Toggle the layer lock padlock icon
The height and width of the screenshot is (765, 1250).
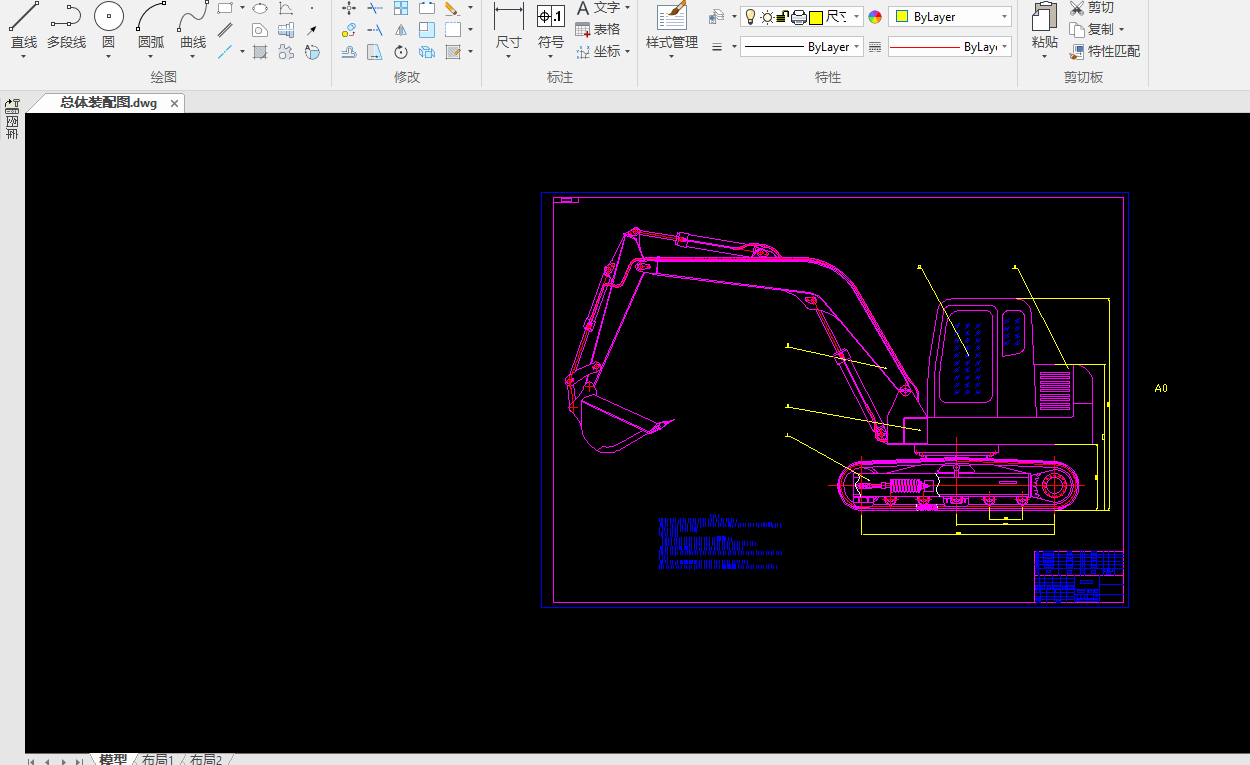click(x=783, y=17)
